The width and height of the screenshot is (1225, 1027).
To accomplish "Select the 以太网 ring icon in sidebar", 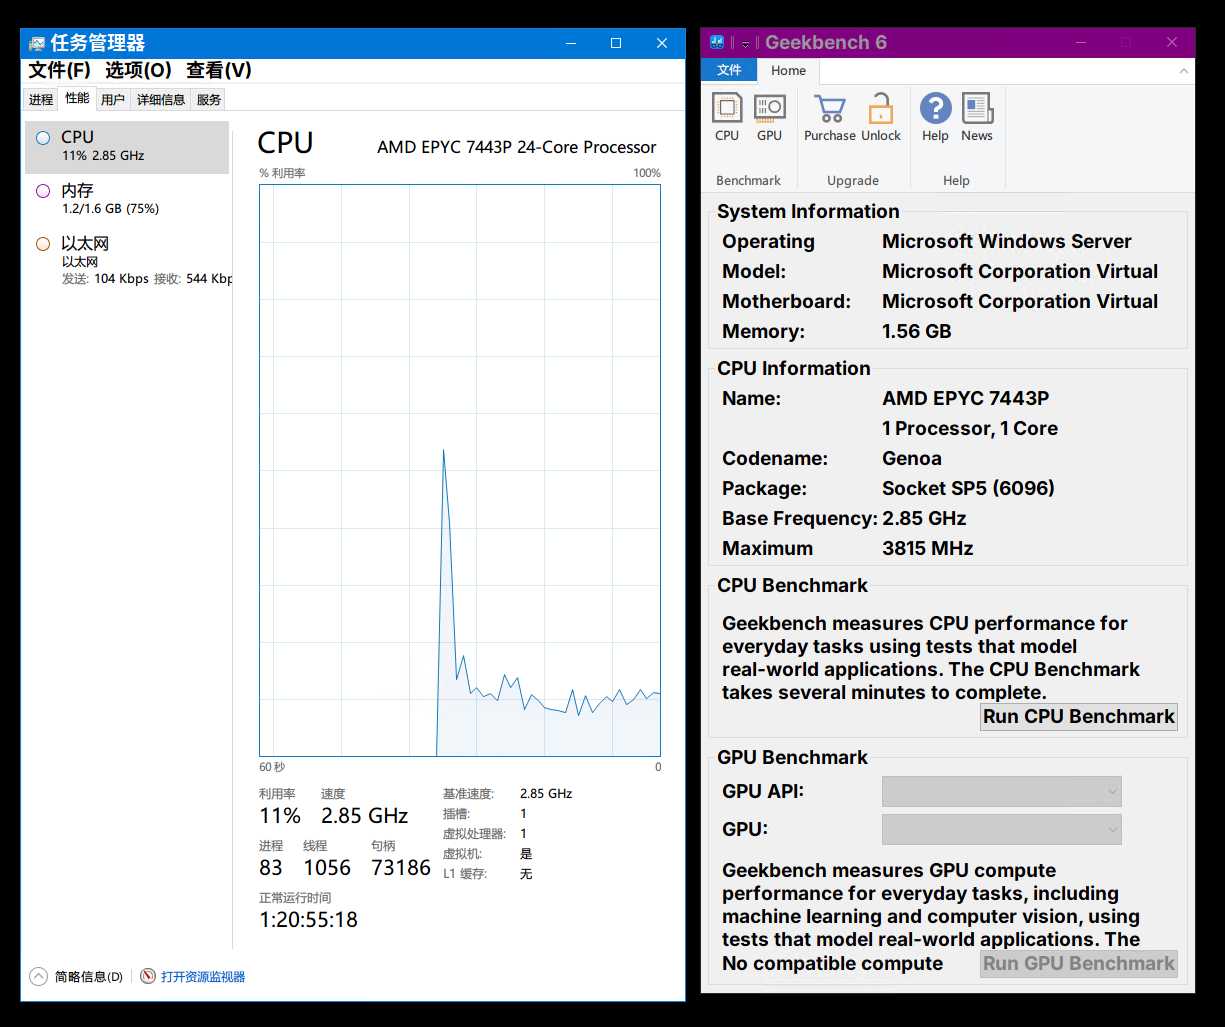I will pyautogui.click(x=43, y=244).
